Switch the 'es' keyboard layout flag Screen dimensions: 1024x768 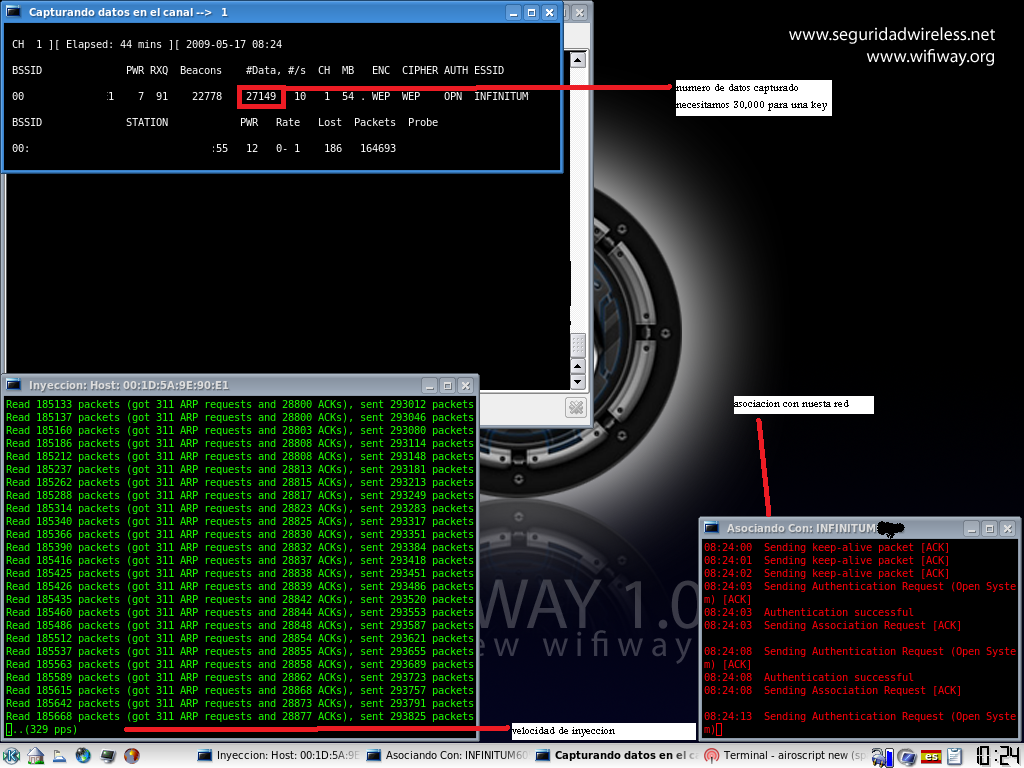pos(931,756)
